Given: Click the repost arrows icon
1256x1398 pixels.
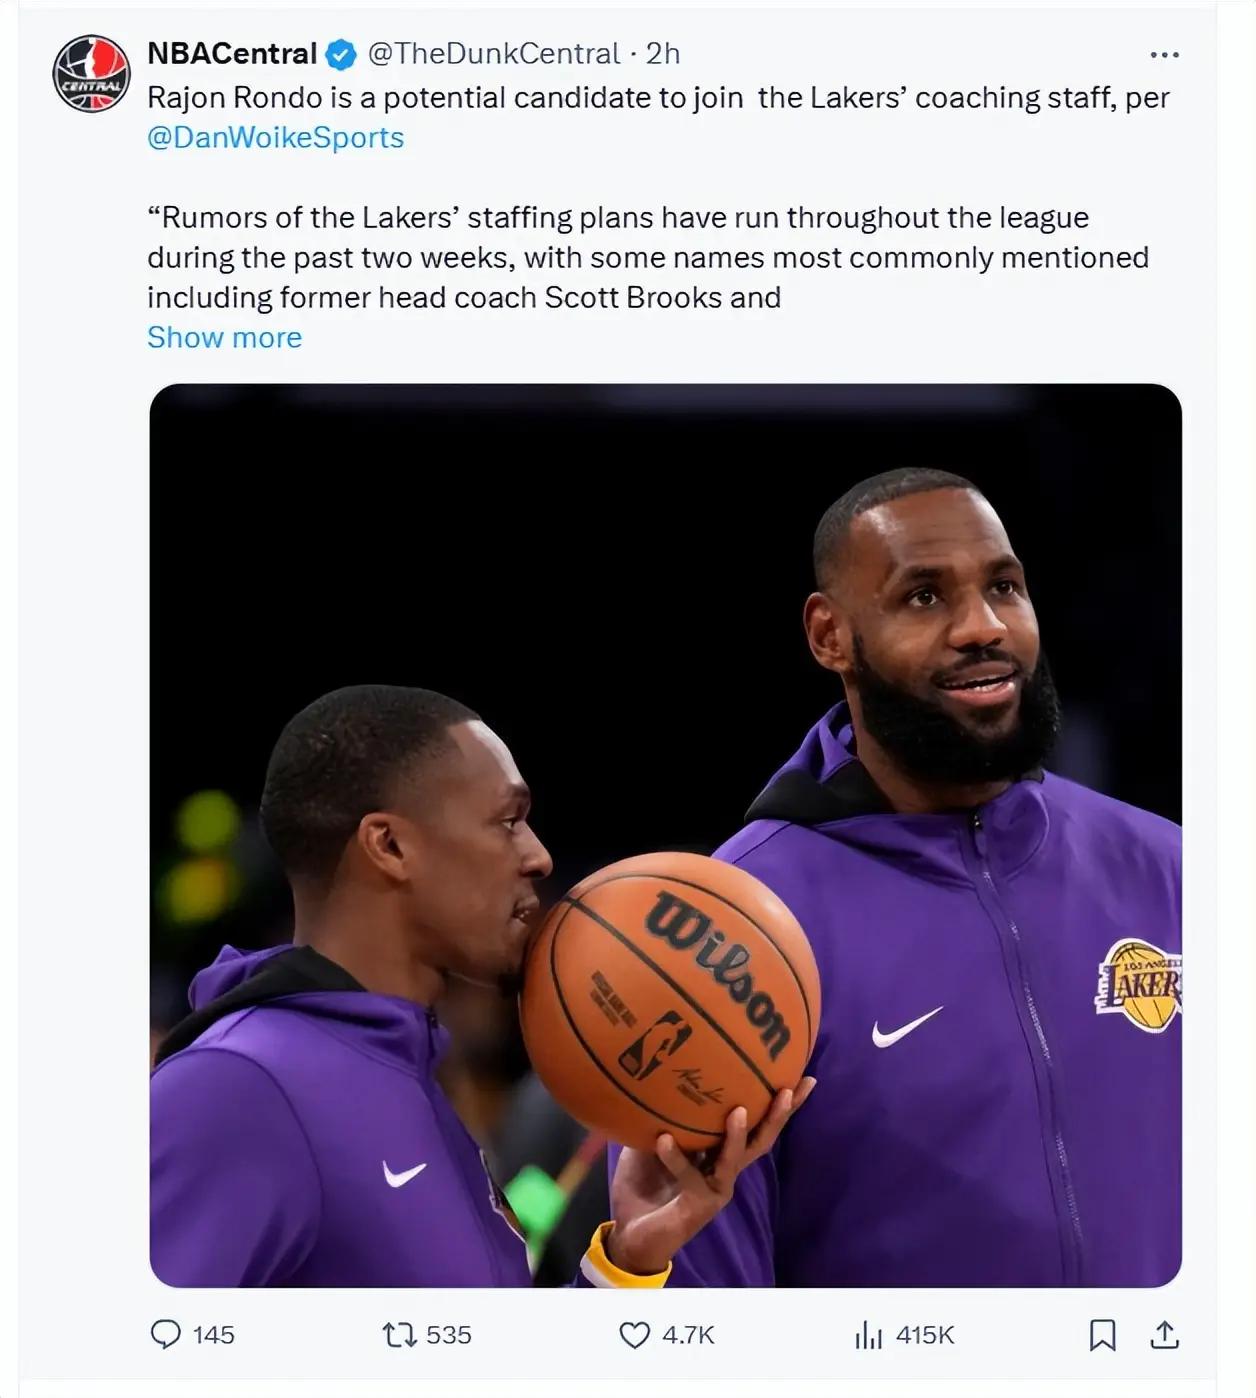Looking at the screenshot, I should pos(400,1334).
